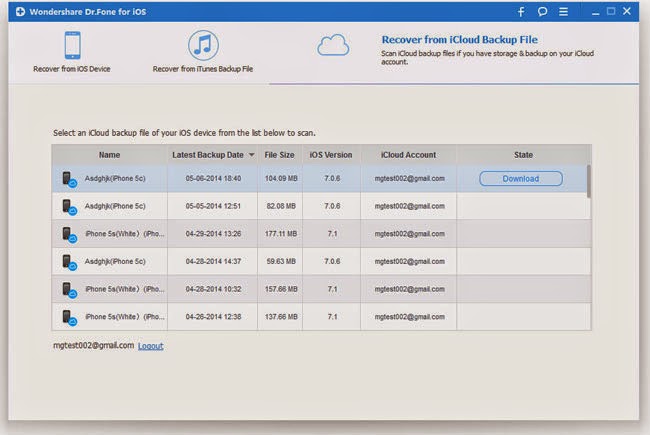The image size is (650, 435).
Task: Open the Facebook share icon
Action: click(x=521, y=12)
